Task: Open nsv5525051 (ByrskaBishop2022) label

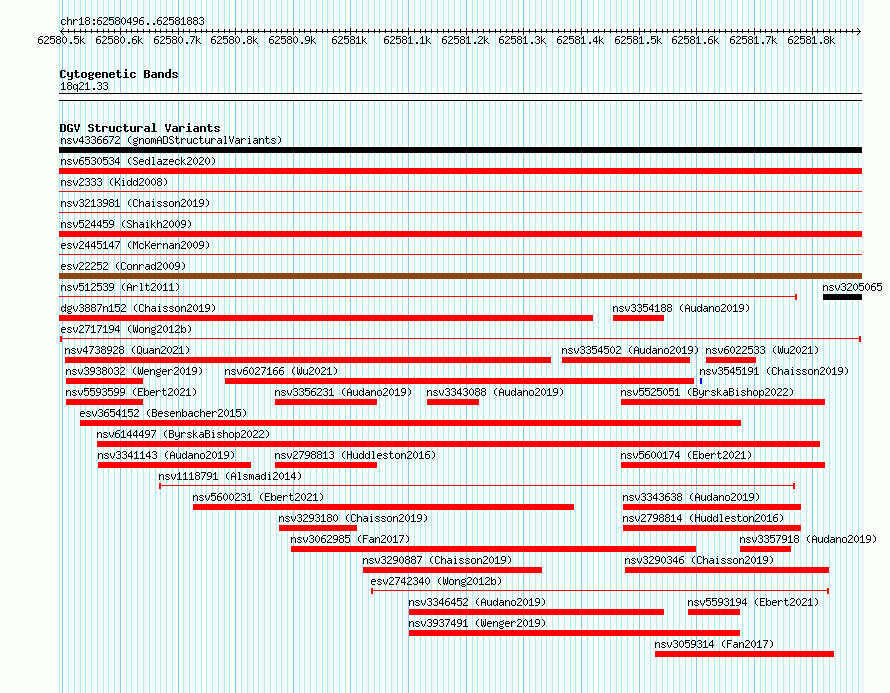Action: [x=707, y=392]
